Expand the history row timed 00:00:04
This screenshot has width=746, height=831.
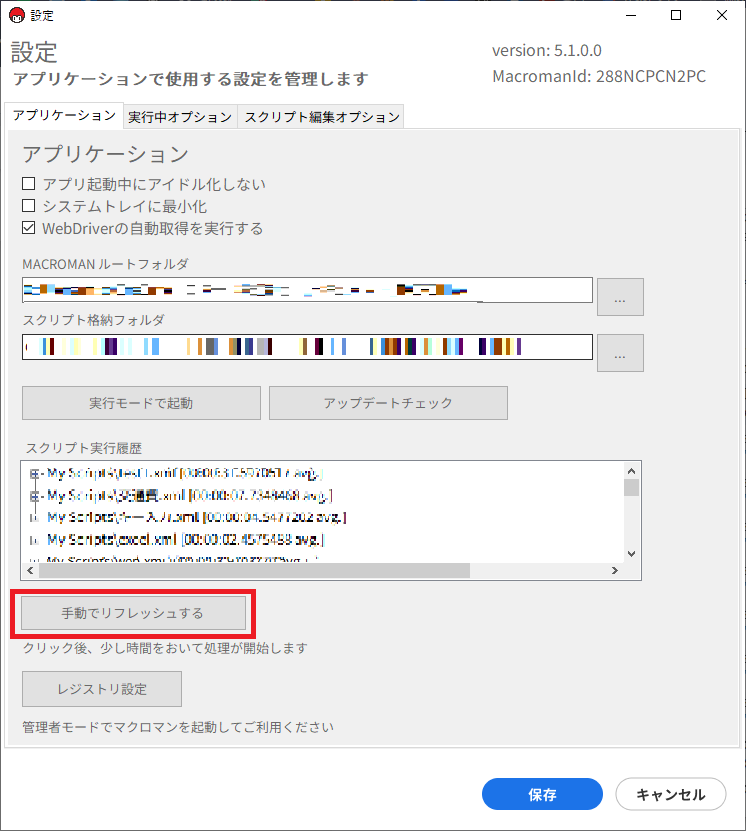pyautogui.click(x=34, y=518)
